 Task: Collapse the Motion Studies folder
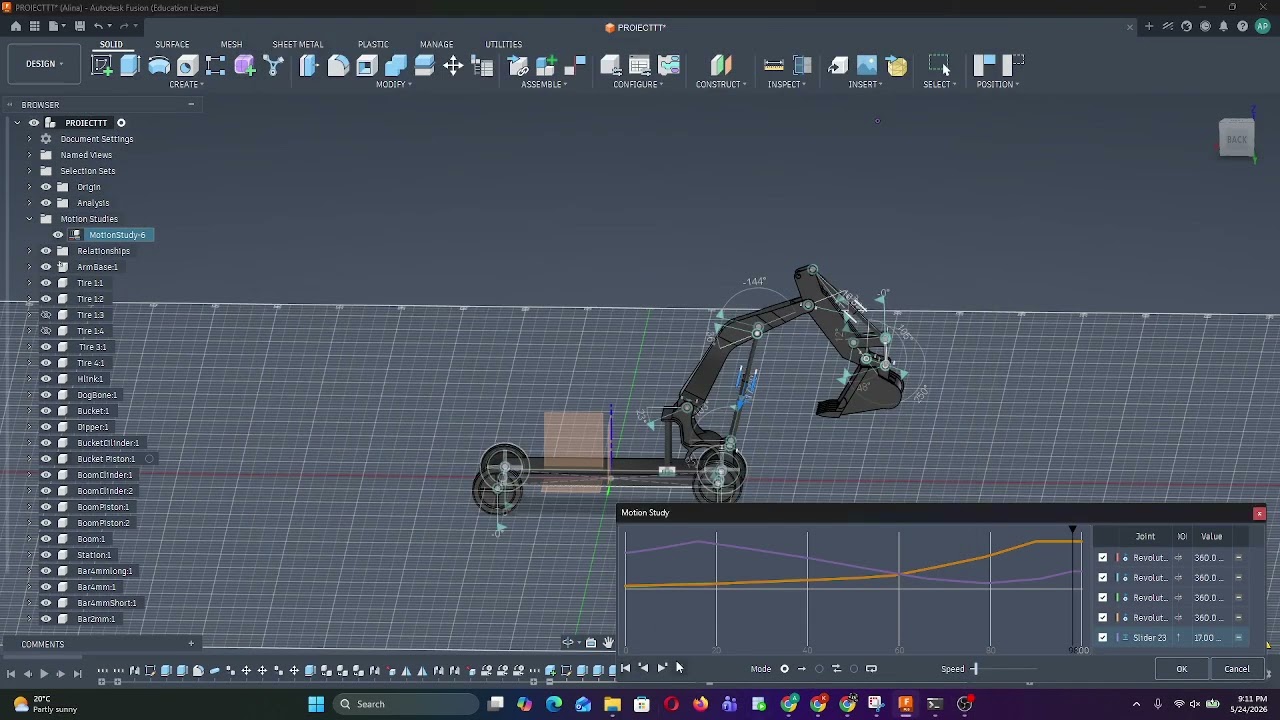tap(29, 219)
